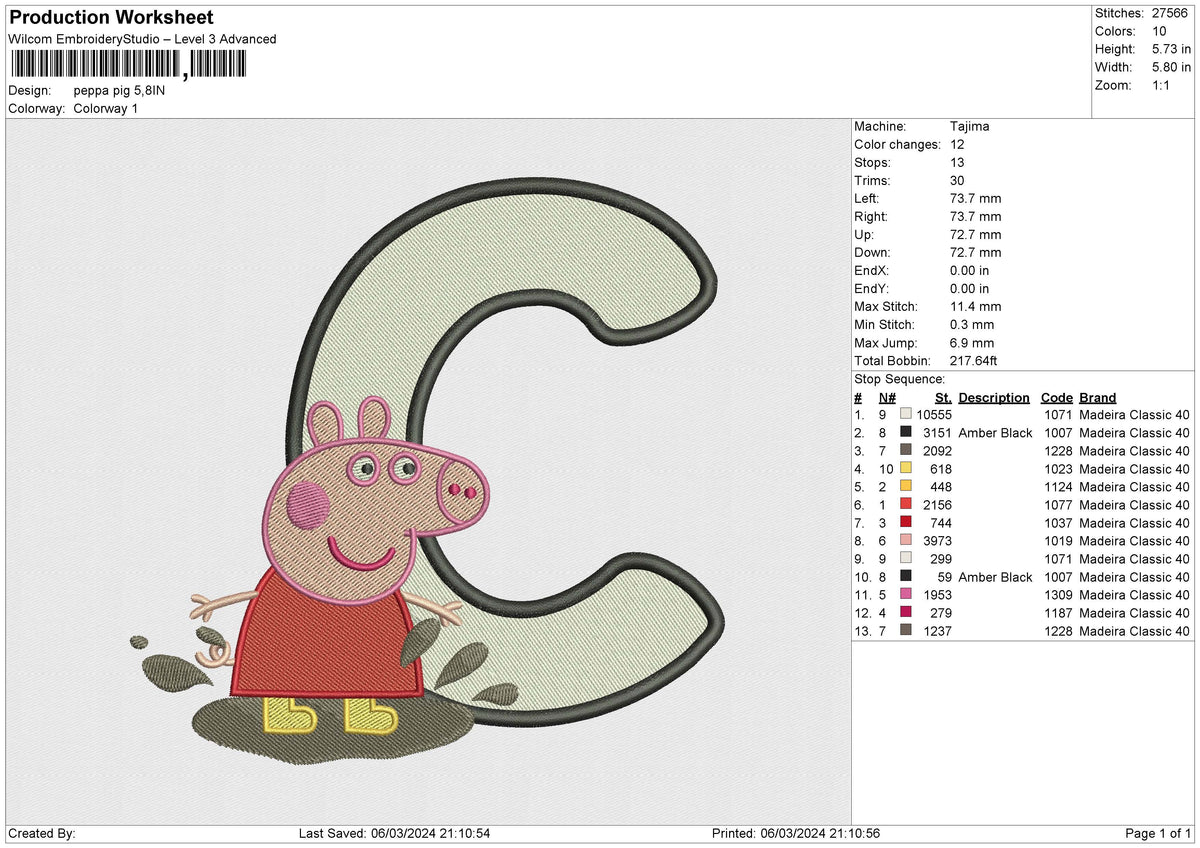Click the Machine value Tajima
1200x848 pixels.
pos(970,127)
